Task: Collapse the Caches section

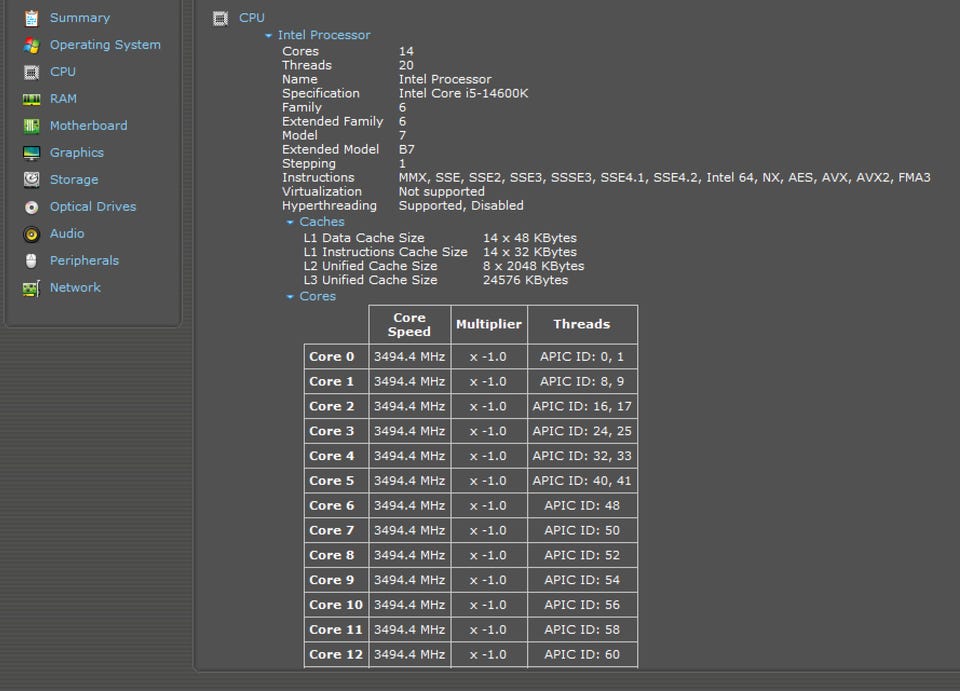Action: click(291, 223)
